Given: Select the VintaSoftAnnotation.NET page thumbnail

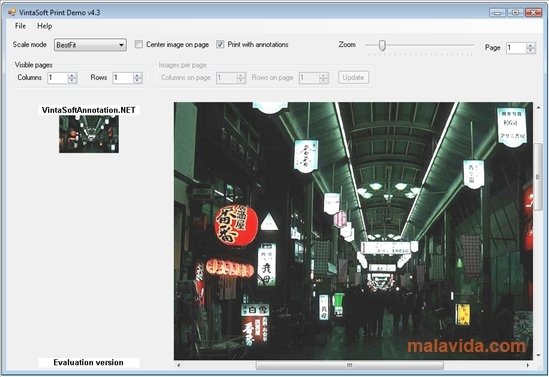Looking at the screenshot, I should [89, 134].
